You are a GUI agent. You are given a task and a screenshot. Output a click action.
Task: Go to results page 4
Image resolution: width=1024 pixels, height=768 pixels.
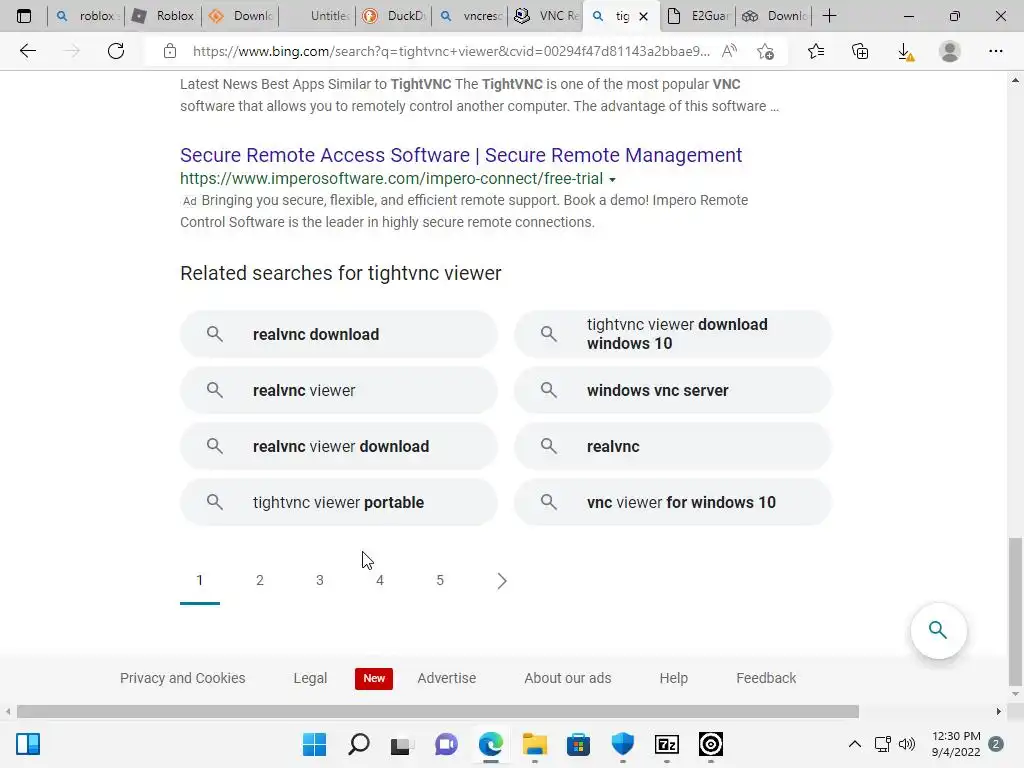380,581
